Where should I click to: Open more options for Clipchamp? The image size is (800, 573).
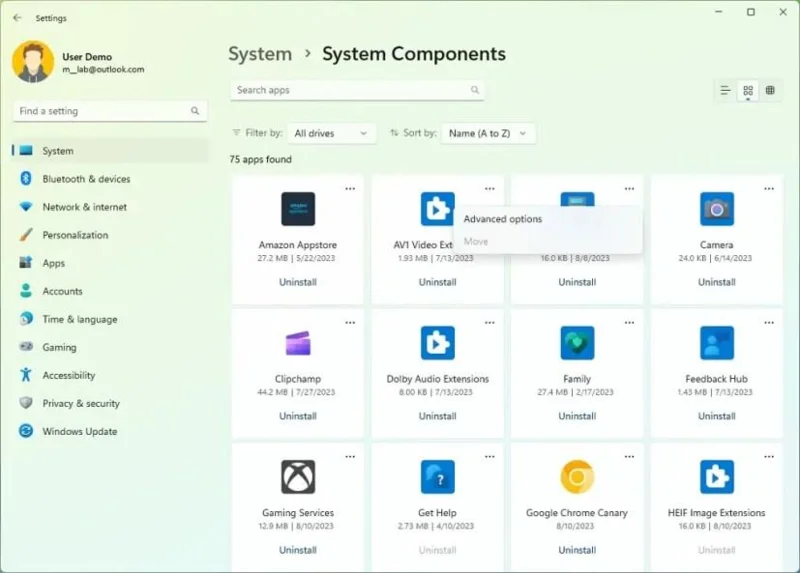pos(350,323)
